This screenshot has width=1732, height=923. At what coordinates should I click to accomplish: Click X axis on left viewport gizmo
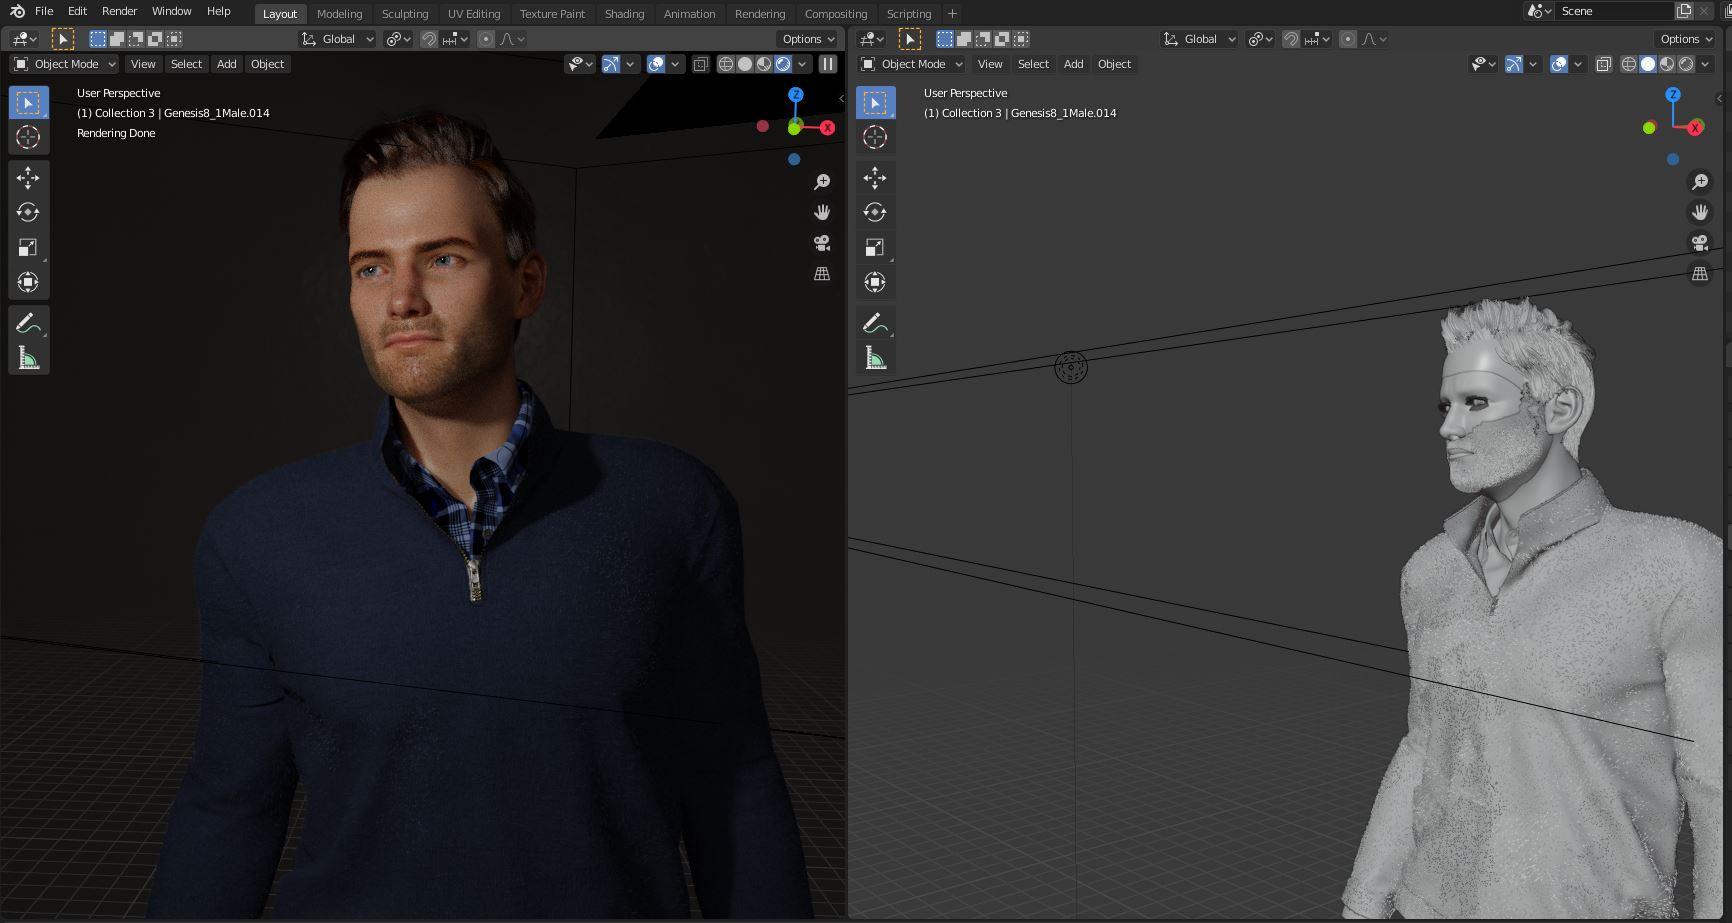tap(827, 128)
